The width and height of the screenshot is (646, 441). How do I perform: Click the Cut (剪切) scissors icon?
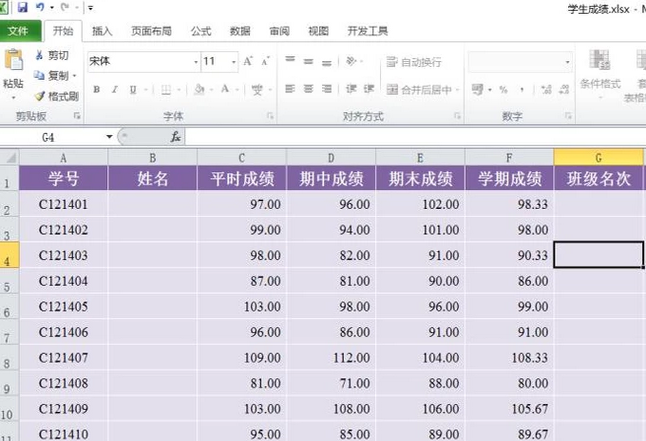[39, 55]
